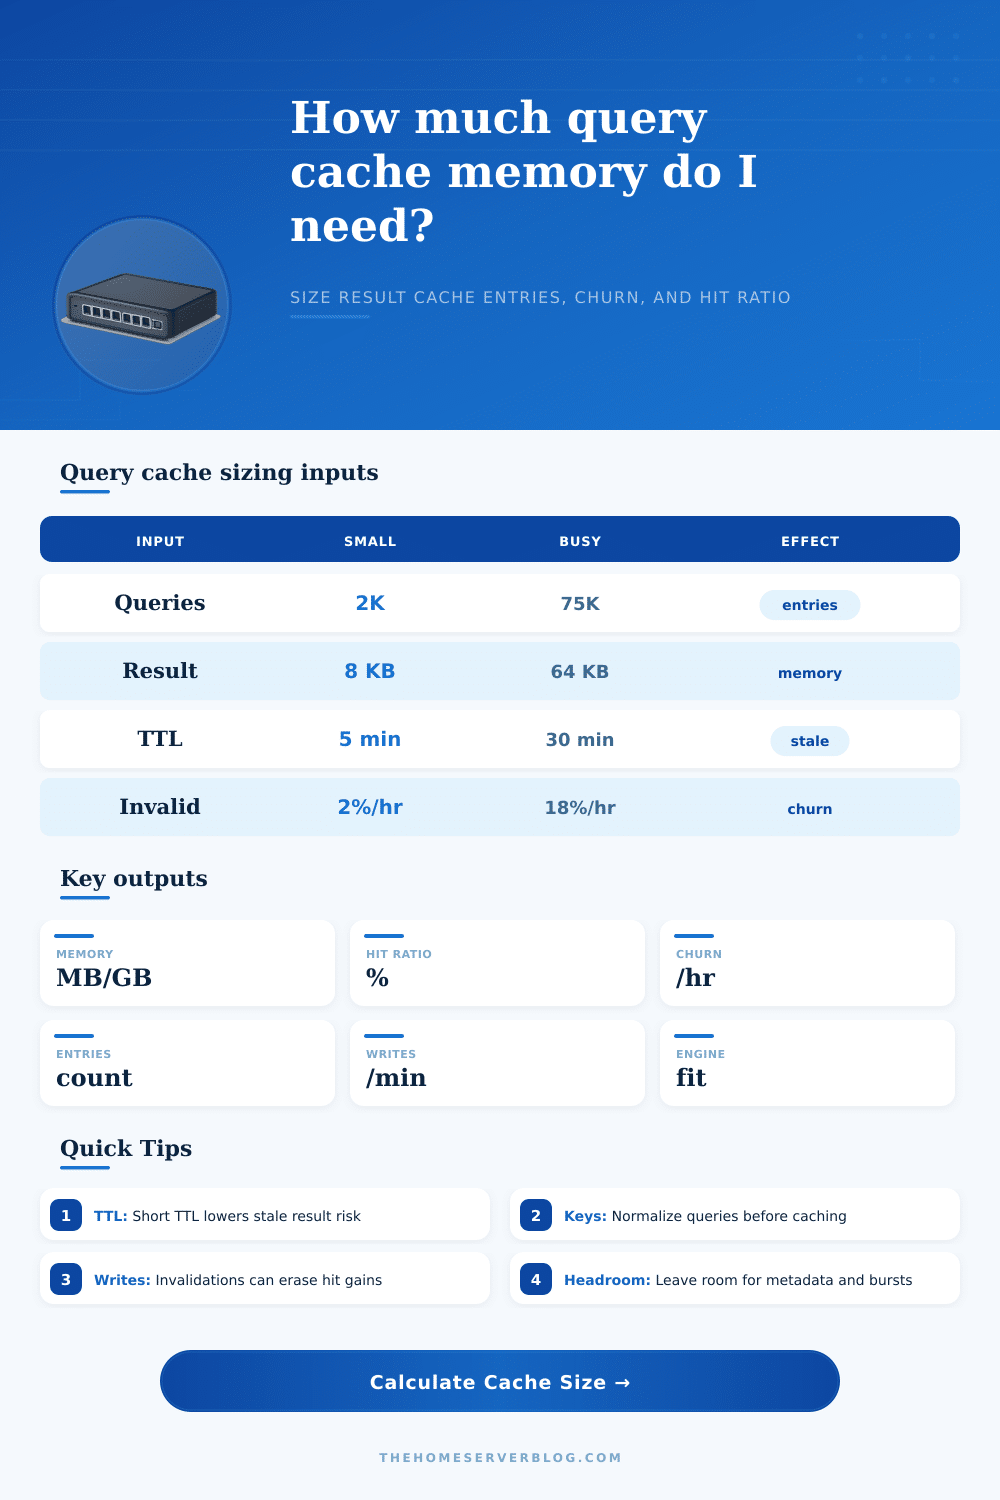1000x1500 pixels.
Task: Click the Calculate Cache Size button
Action: tap(500, 1381)
